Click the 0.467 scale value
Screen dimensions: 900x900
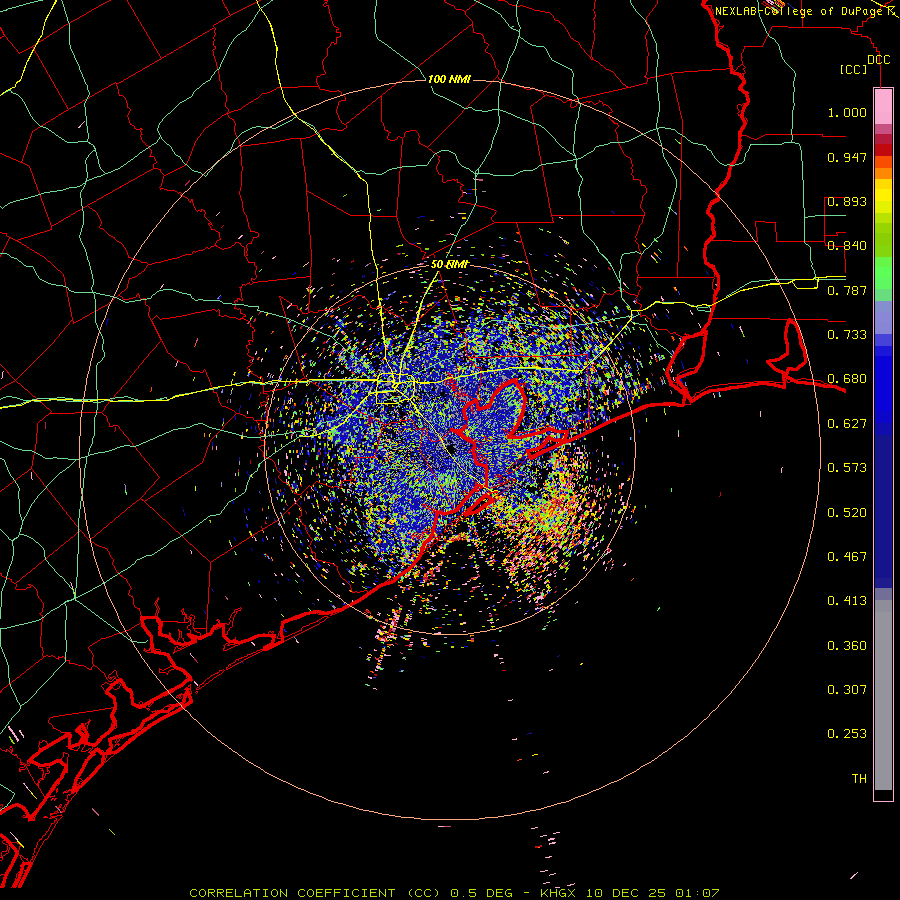pyautogui.click(x=847, y=557)
